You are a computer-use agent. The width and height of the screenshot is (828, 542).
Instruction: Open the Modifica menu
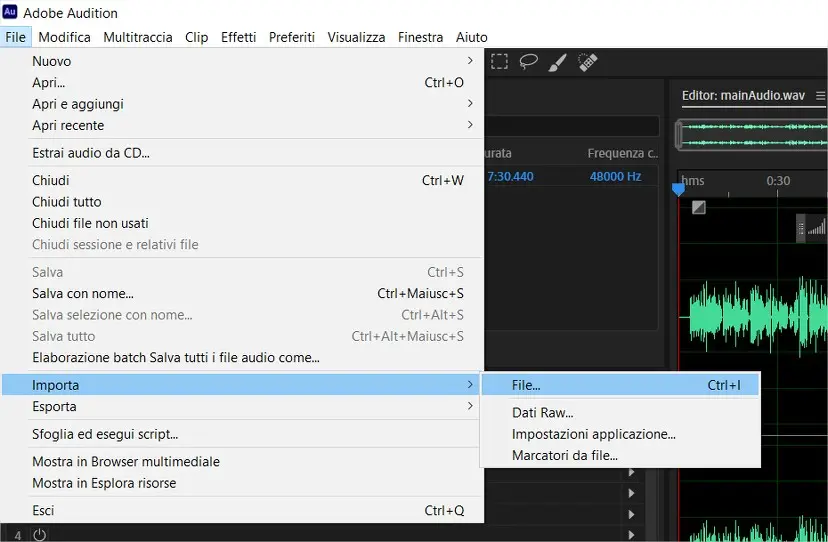(64, 37)
